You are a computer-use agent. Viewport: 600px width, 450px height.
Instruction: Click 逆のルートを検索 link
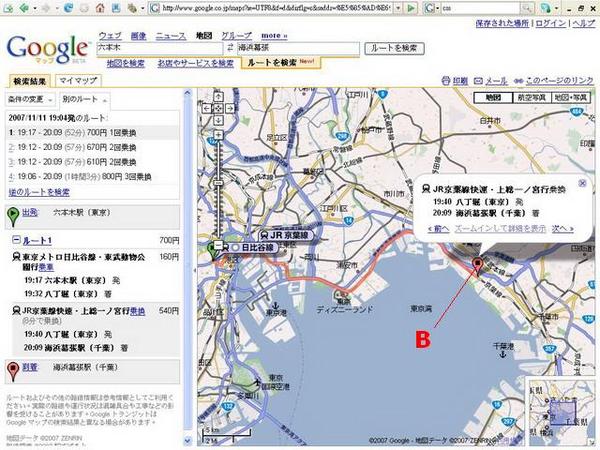pos(39,192)
